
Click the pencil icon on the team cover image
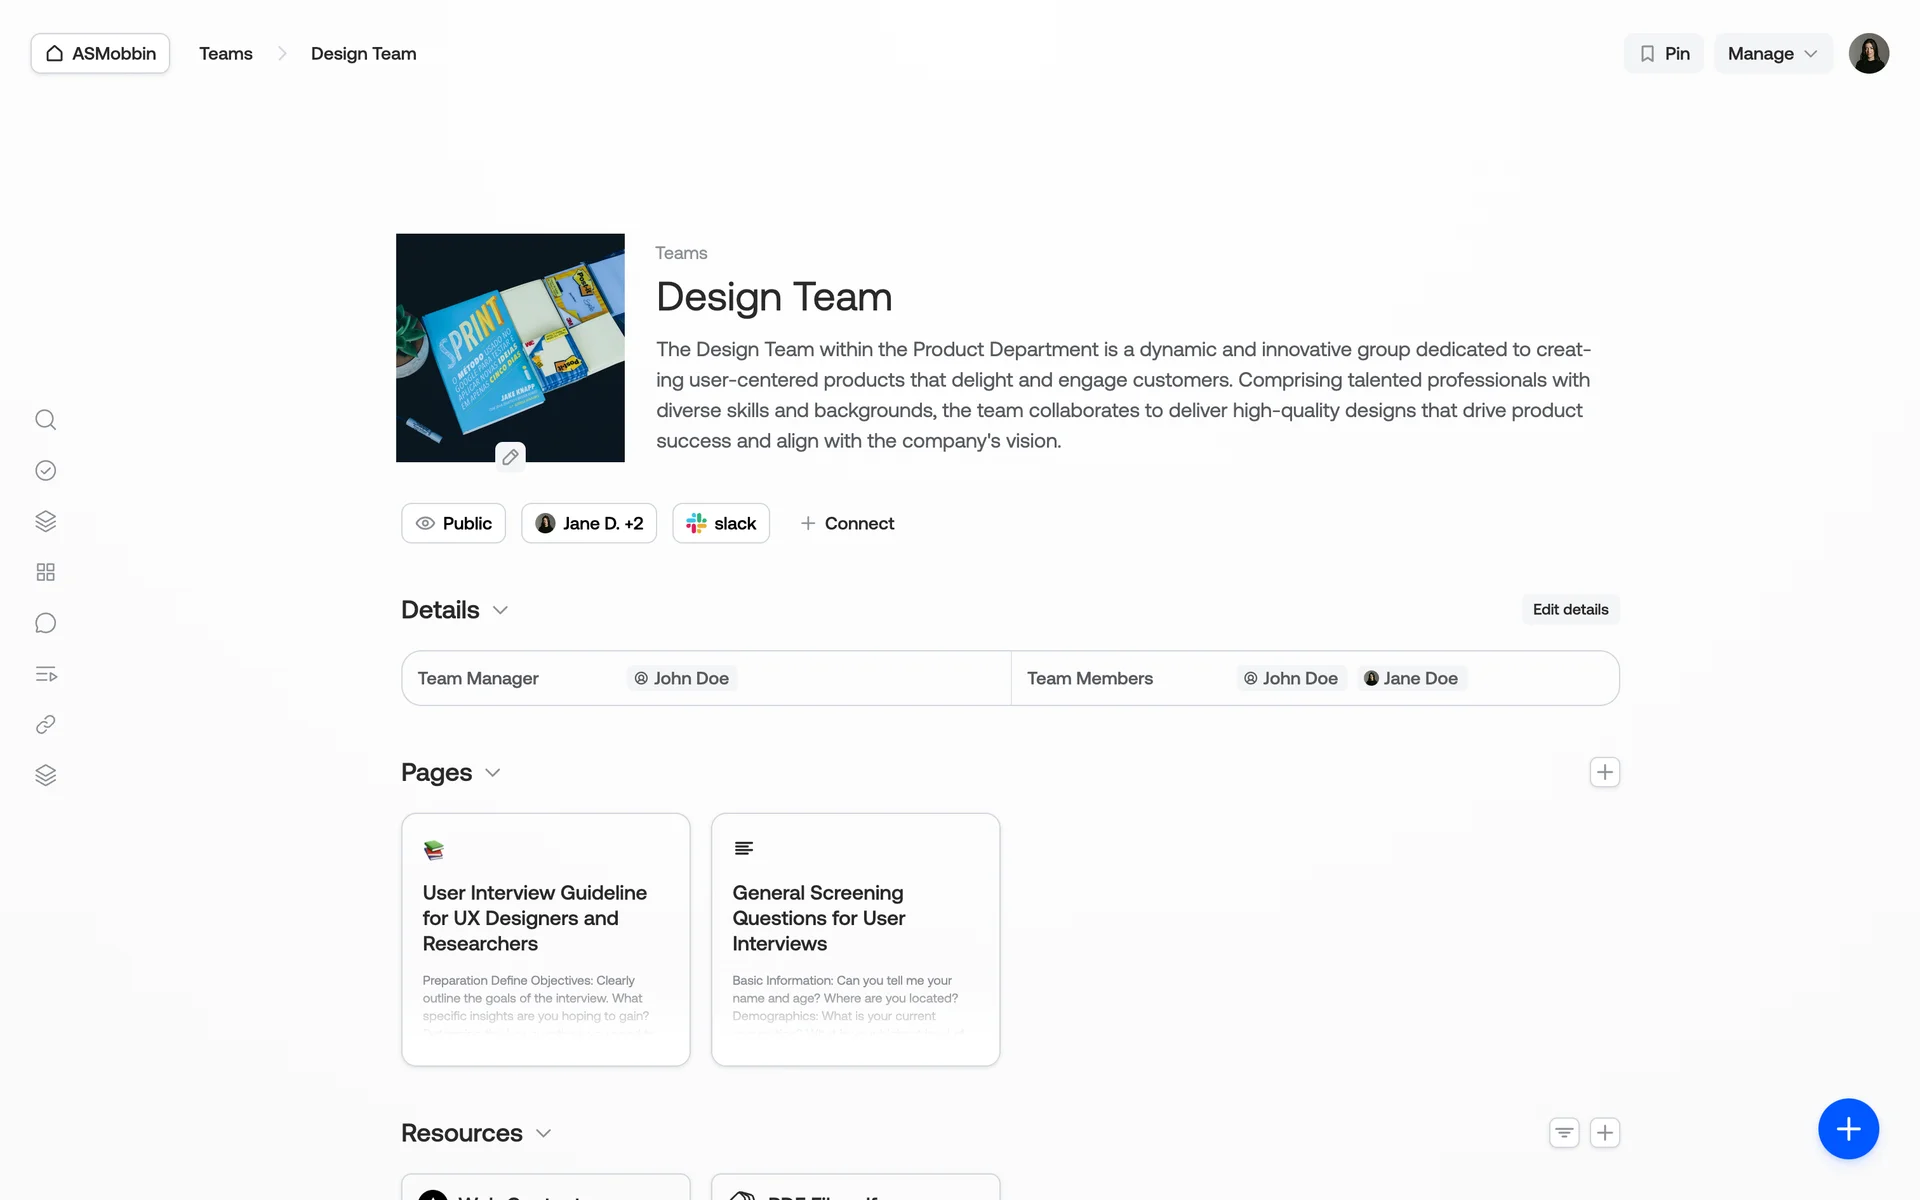(510, 457)
